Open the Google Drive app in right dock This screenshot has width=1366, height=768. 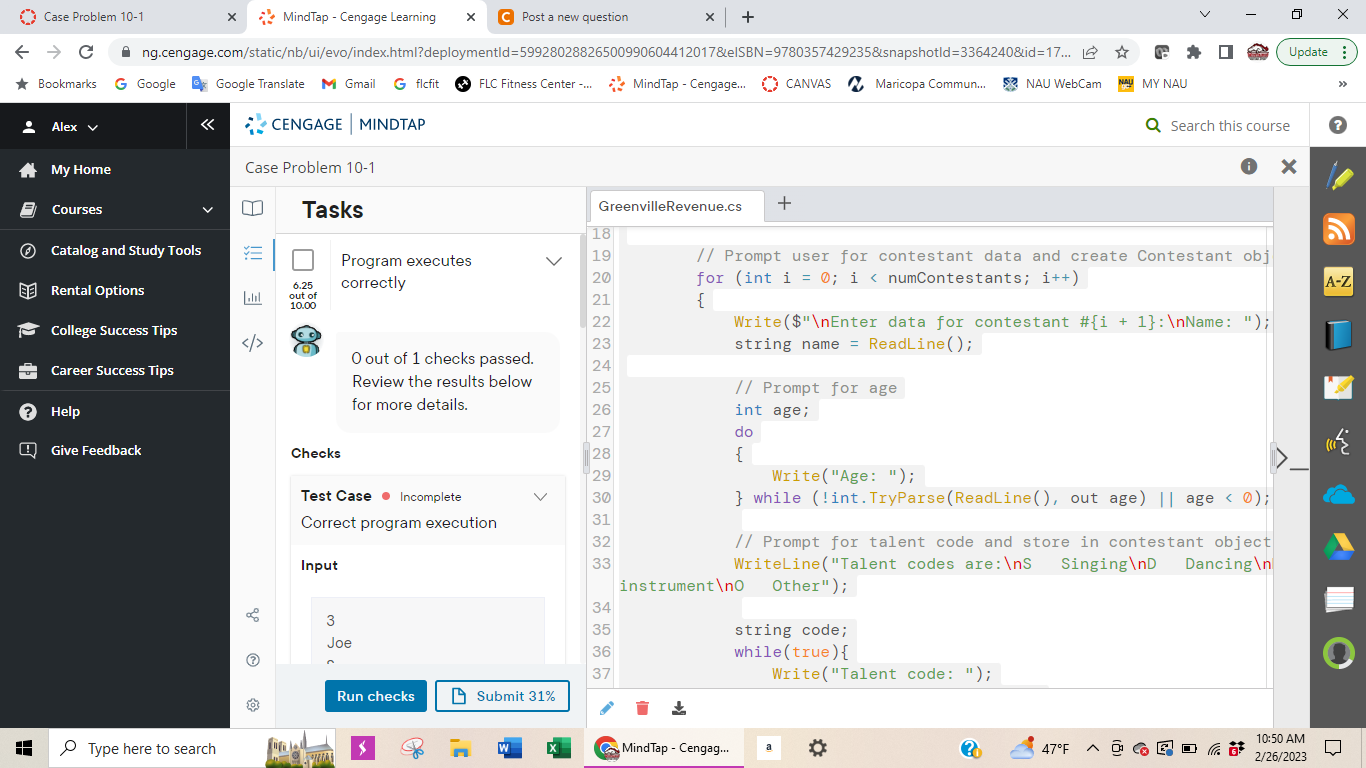1338,547
